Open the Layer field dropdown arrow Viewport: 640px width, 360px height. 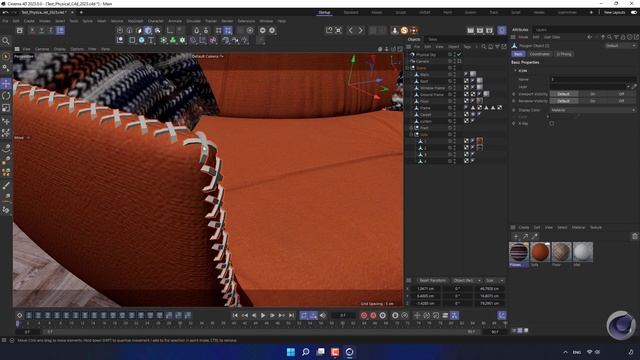[x=628, y=87]
